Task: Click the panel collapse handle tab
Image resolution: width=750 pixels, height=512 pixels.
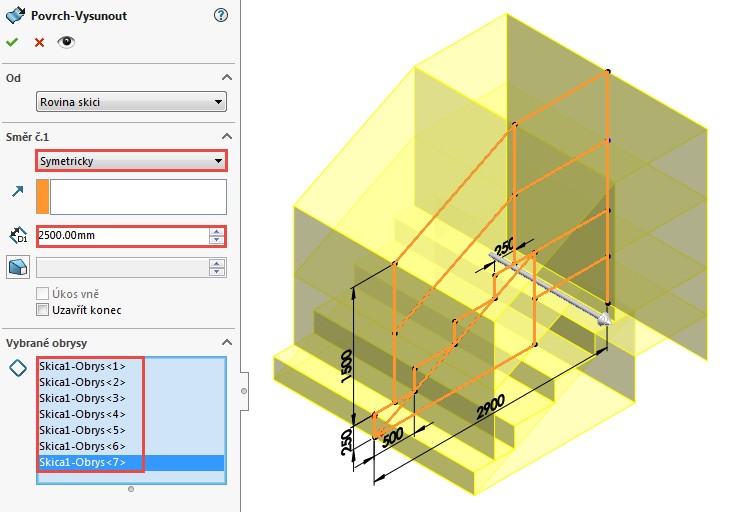Action: coord(244,391)
